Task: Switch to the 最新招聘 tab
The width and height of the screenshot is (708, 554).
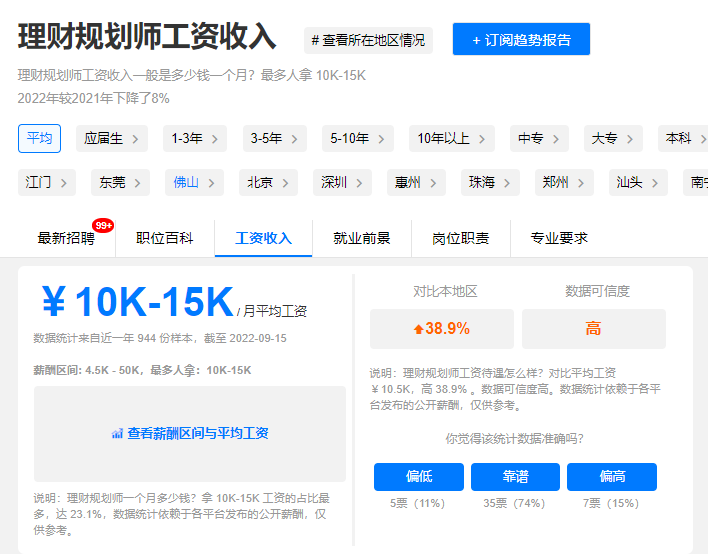Action: point(66,238)
